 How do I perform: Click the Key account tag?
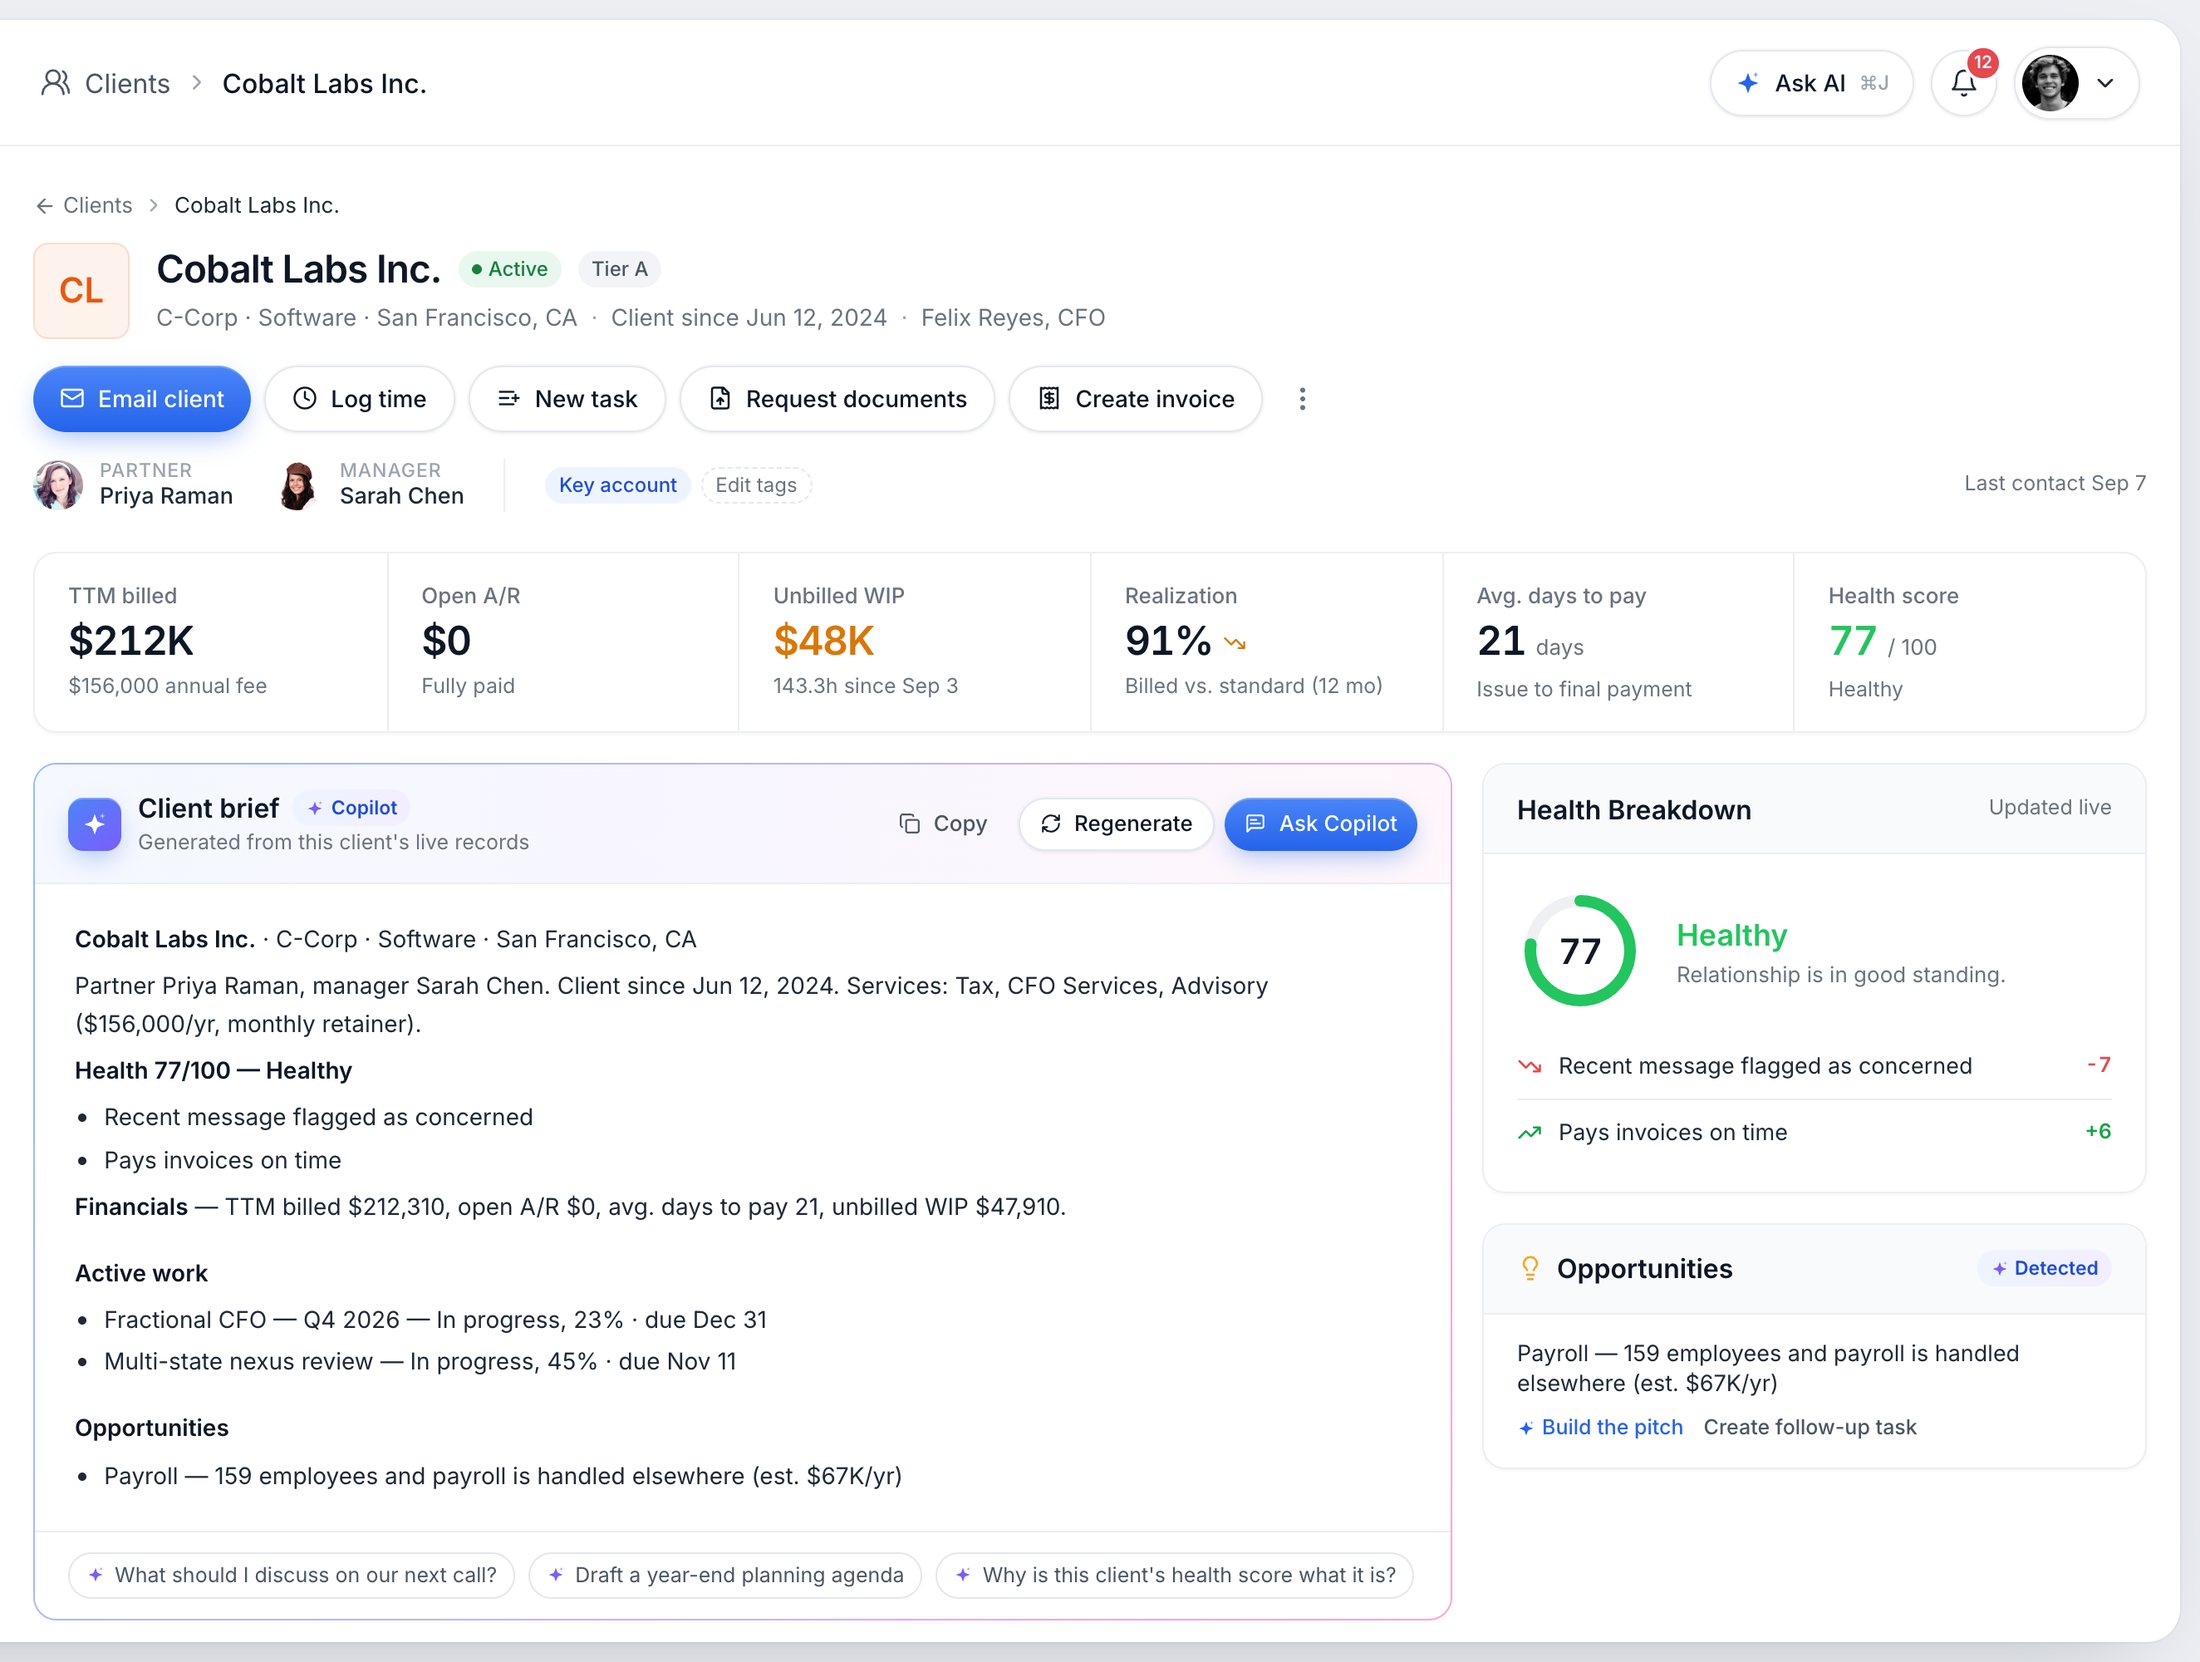coord(617,485)
